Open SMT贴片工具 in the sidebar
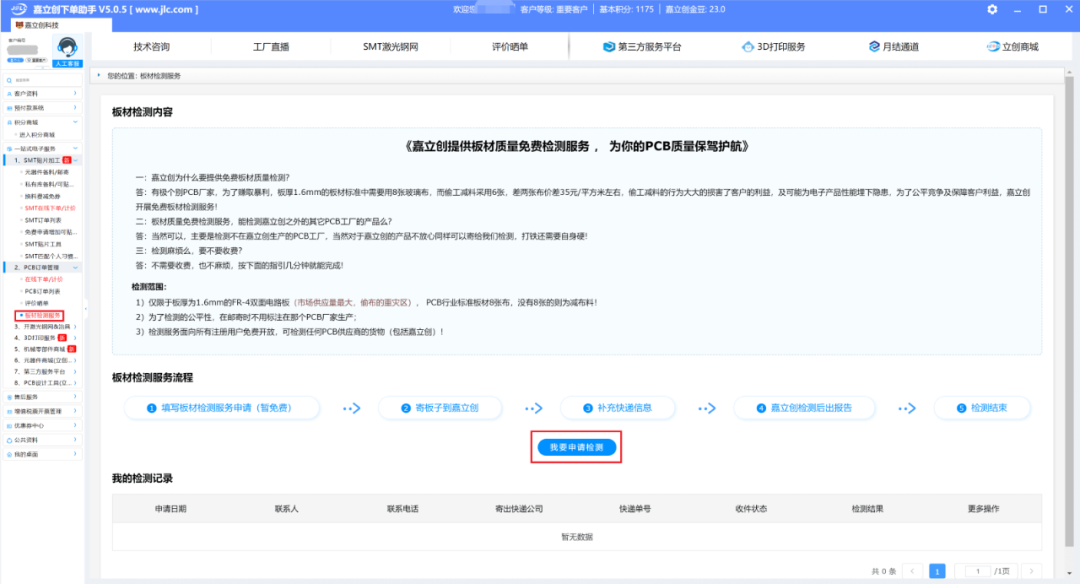The image size is (1080, 584). pyautogui.click(x=43, y=244)
